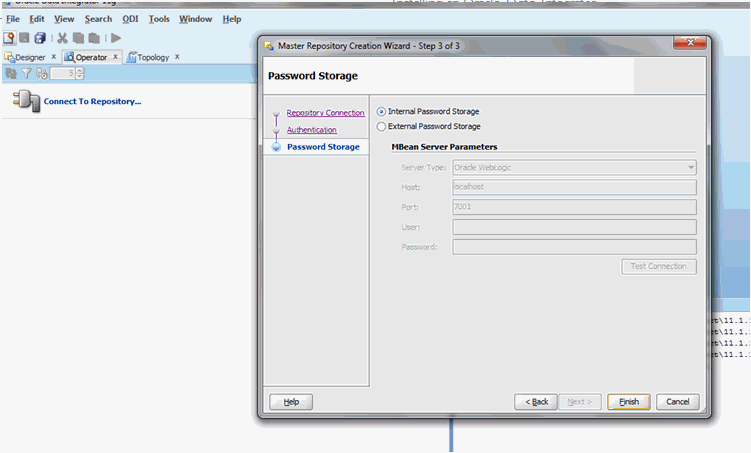The image size is (751, 453).
Task: Close the Topology tab
Action: click(x=177, y=57)
